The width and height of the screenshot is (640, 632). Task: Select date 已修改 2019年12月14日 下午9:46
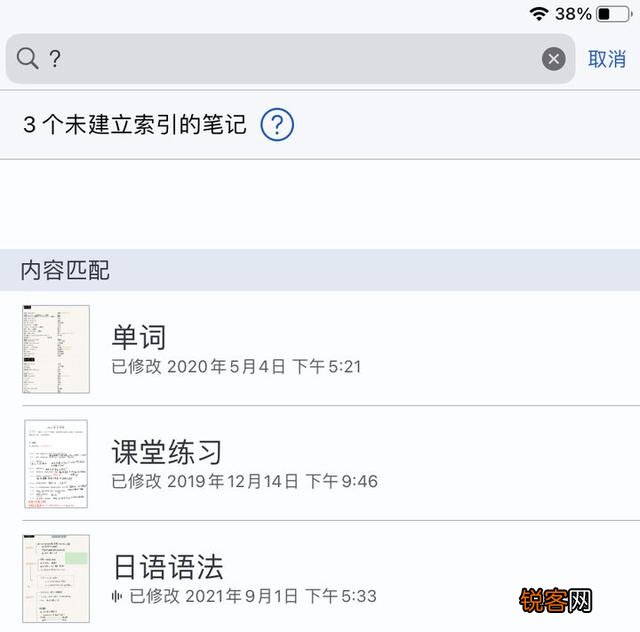point(244,481)
